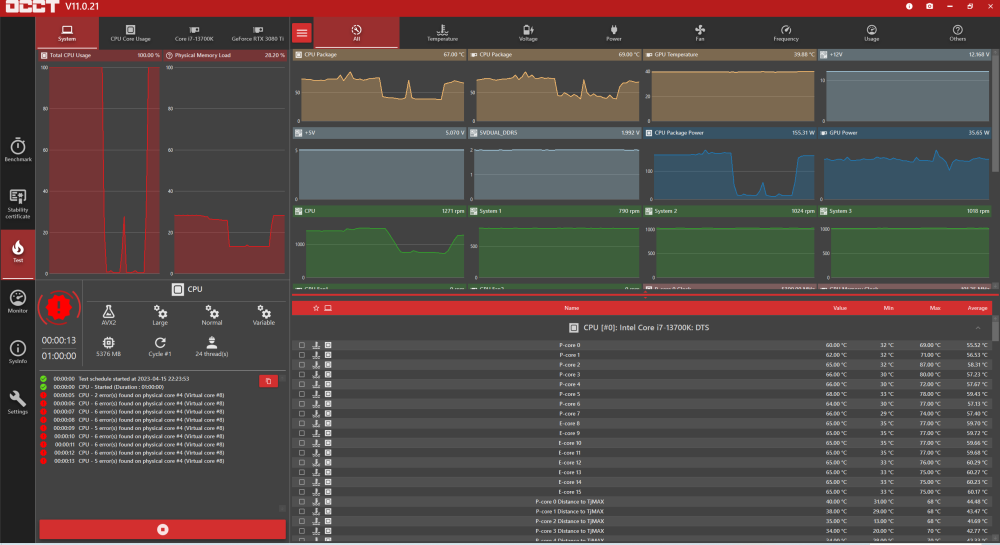Tick the P-core 2 Distance to TjMAX checkbox

pyautogui.click(x=302, y=521)
